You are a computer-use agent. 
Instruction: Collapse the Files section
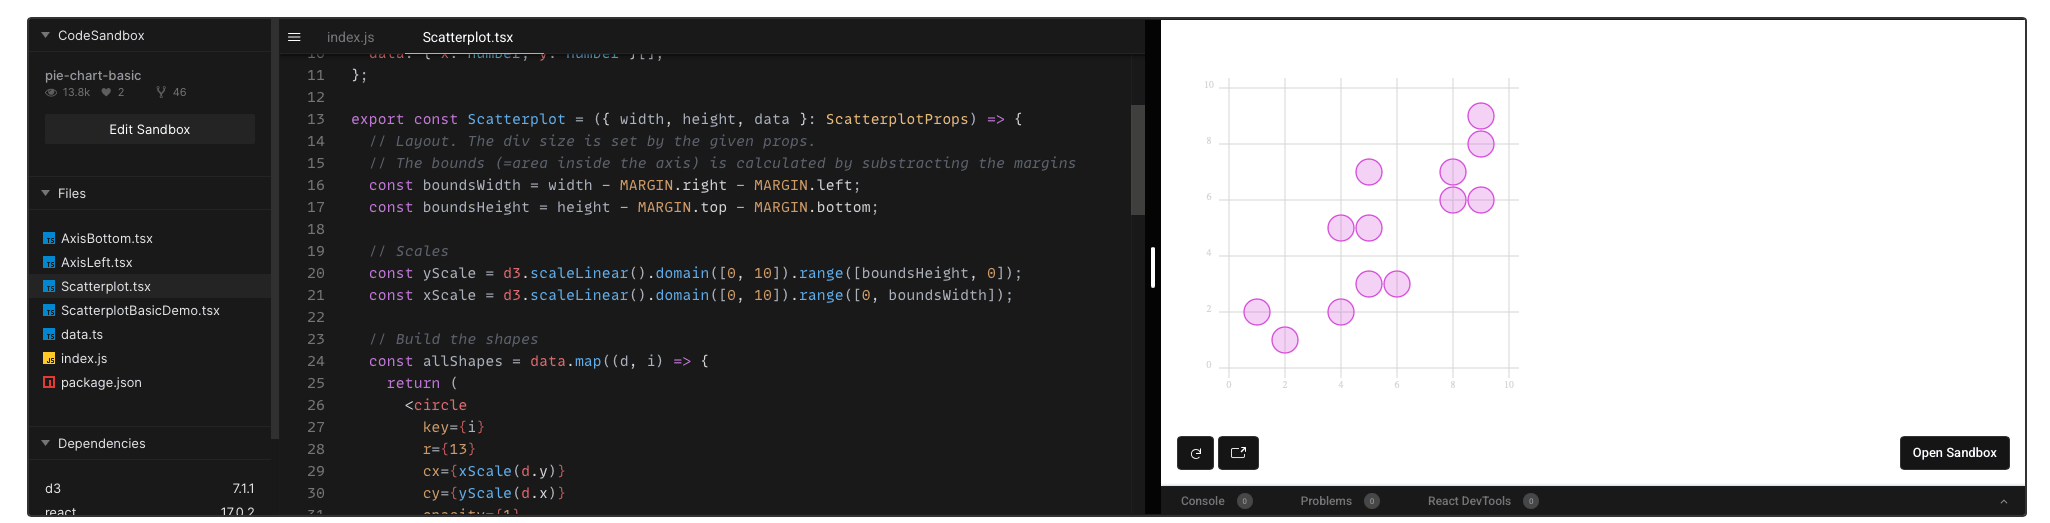coord(46,193)
